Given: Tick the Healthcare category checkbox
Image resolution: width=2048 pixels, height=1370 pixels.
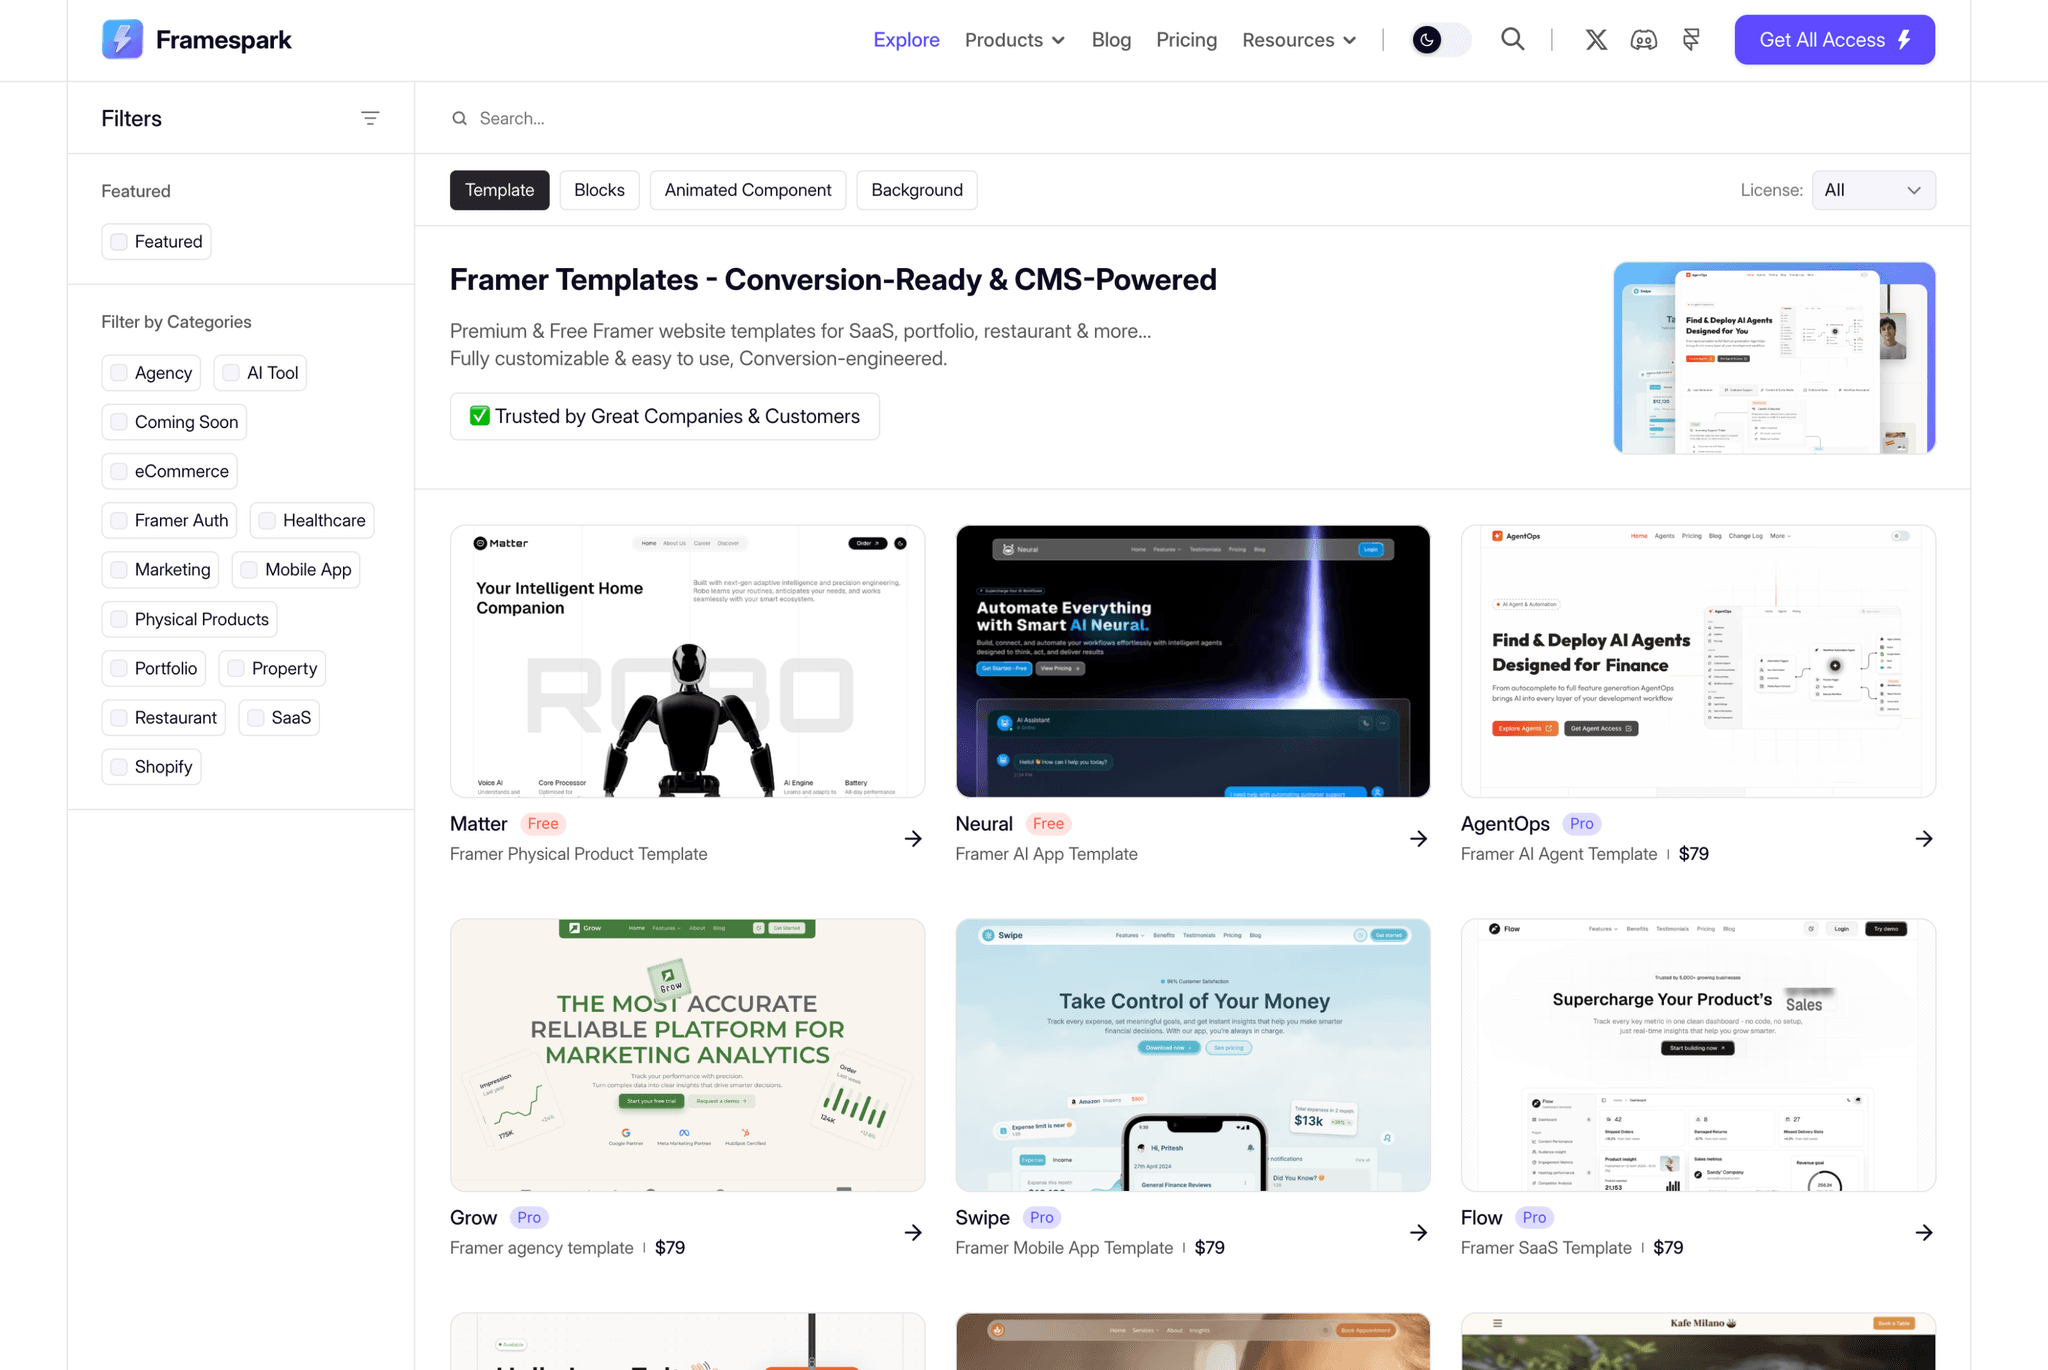Looking at the screenshot, I should point(267,521).
